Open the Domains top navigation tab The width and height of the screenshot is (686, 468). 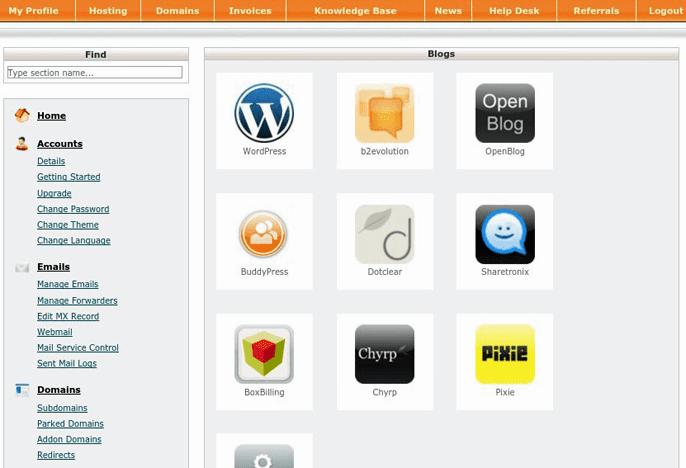pos(178,10)
